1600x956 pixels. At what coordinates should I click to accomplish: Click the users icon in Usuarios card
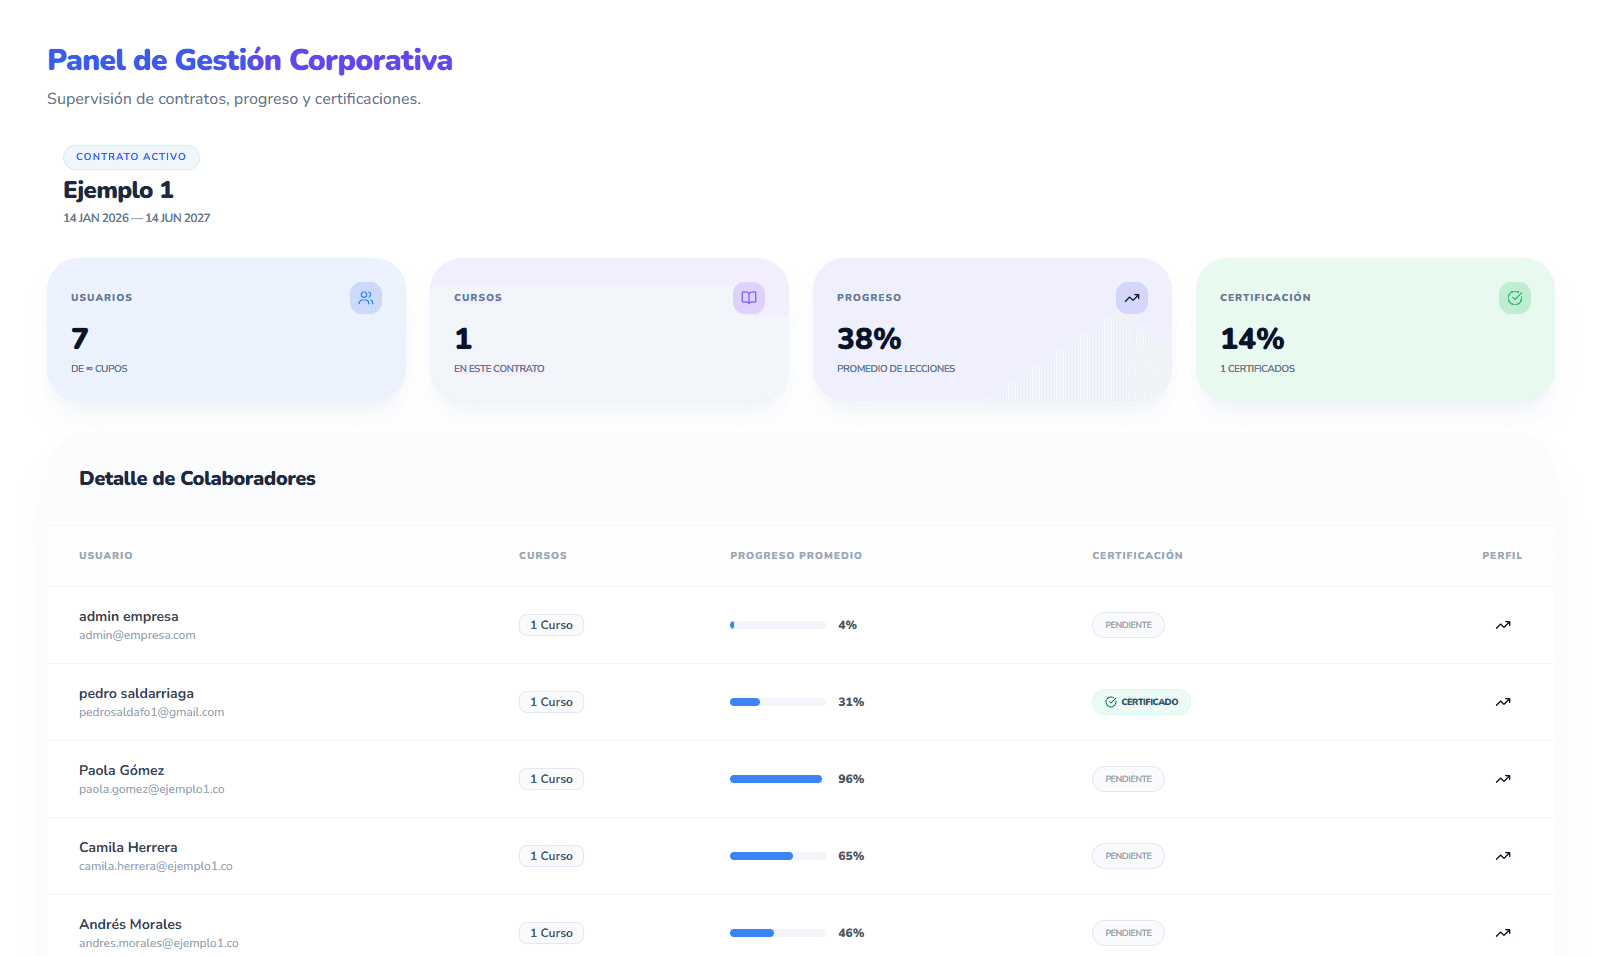(366, 298)
